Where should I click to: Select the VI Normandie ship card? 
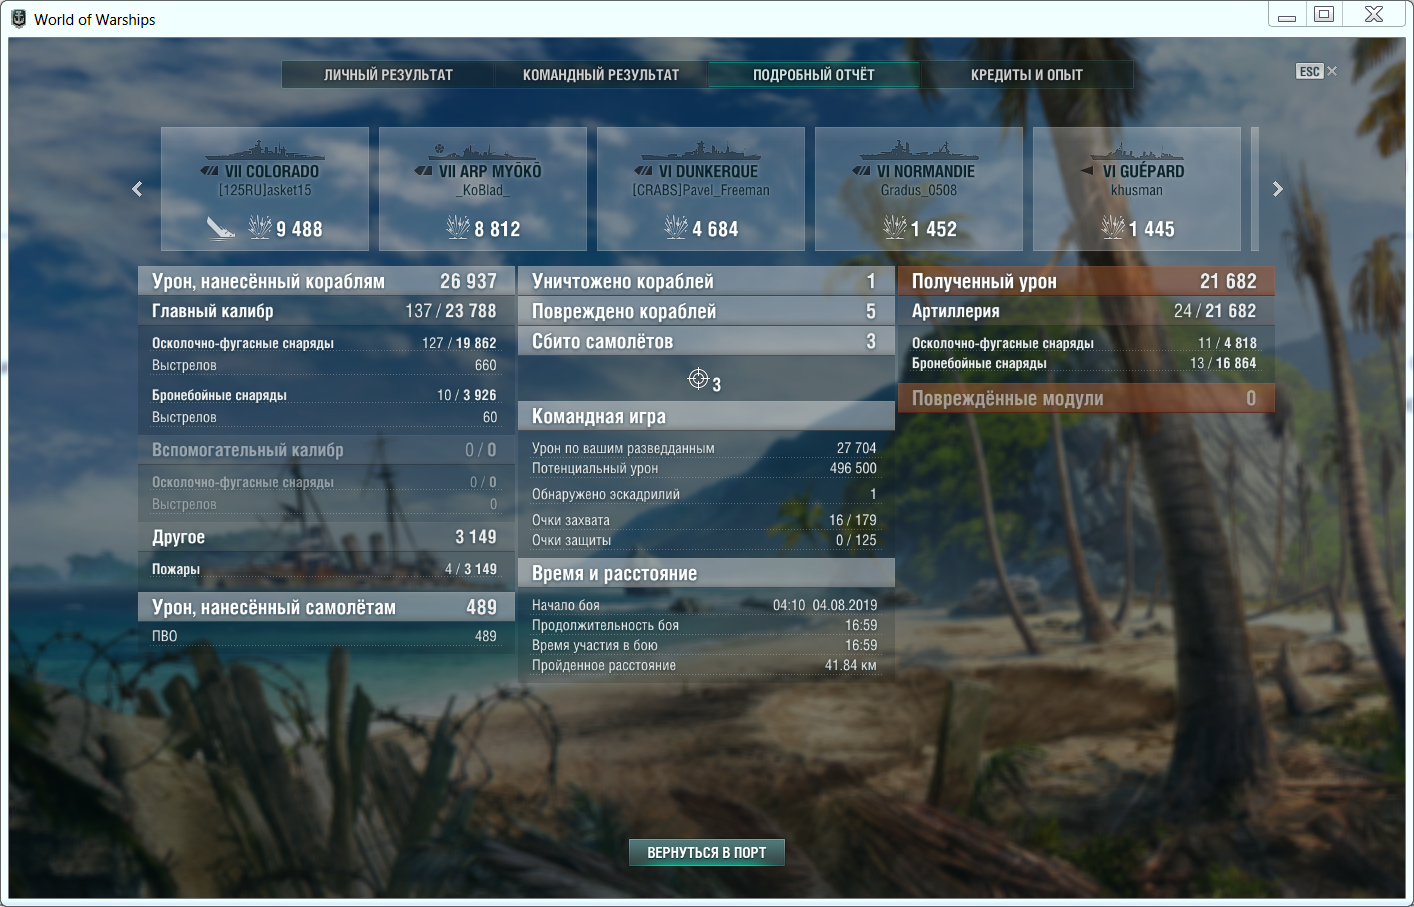tap(919, 189)
